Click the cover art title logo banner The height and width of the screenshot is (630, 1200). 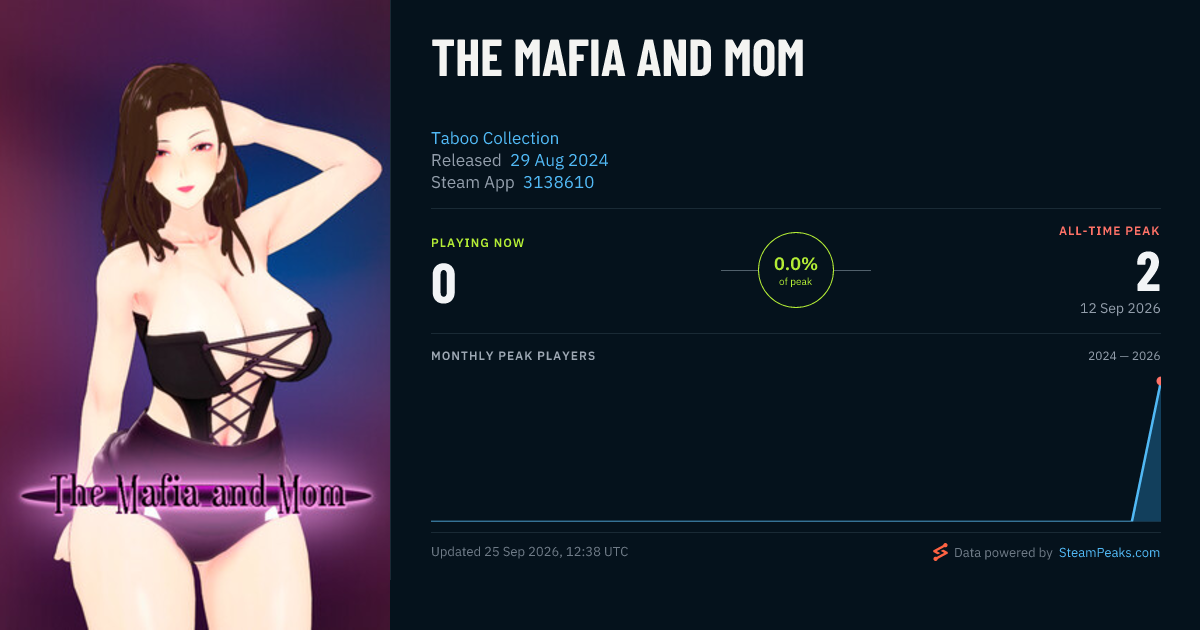point(196,493)
